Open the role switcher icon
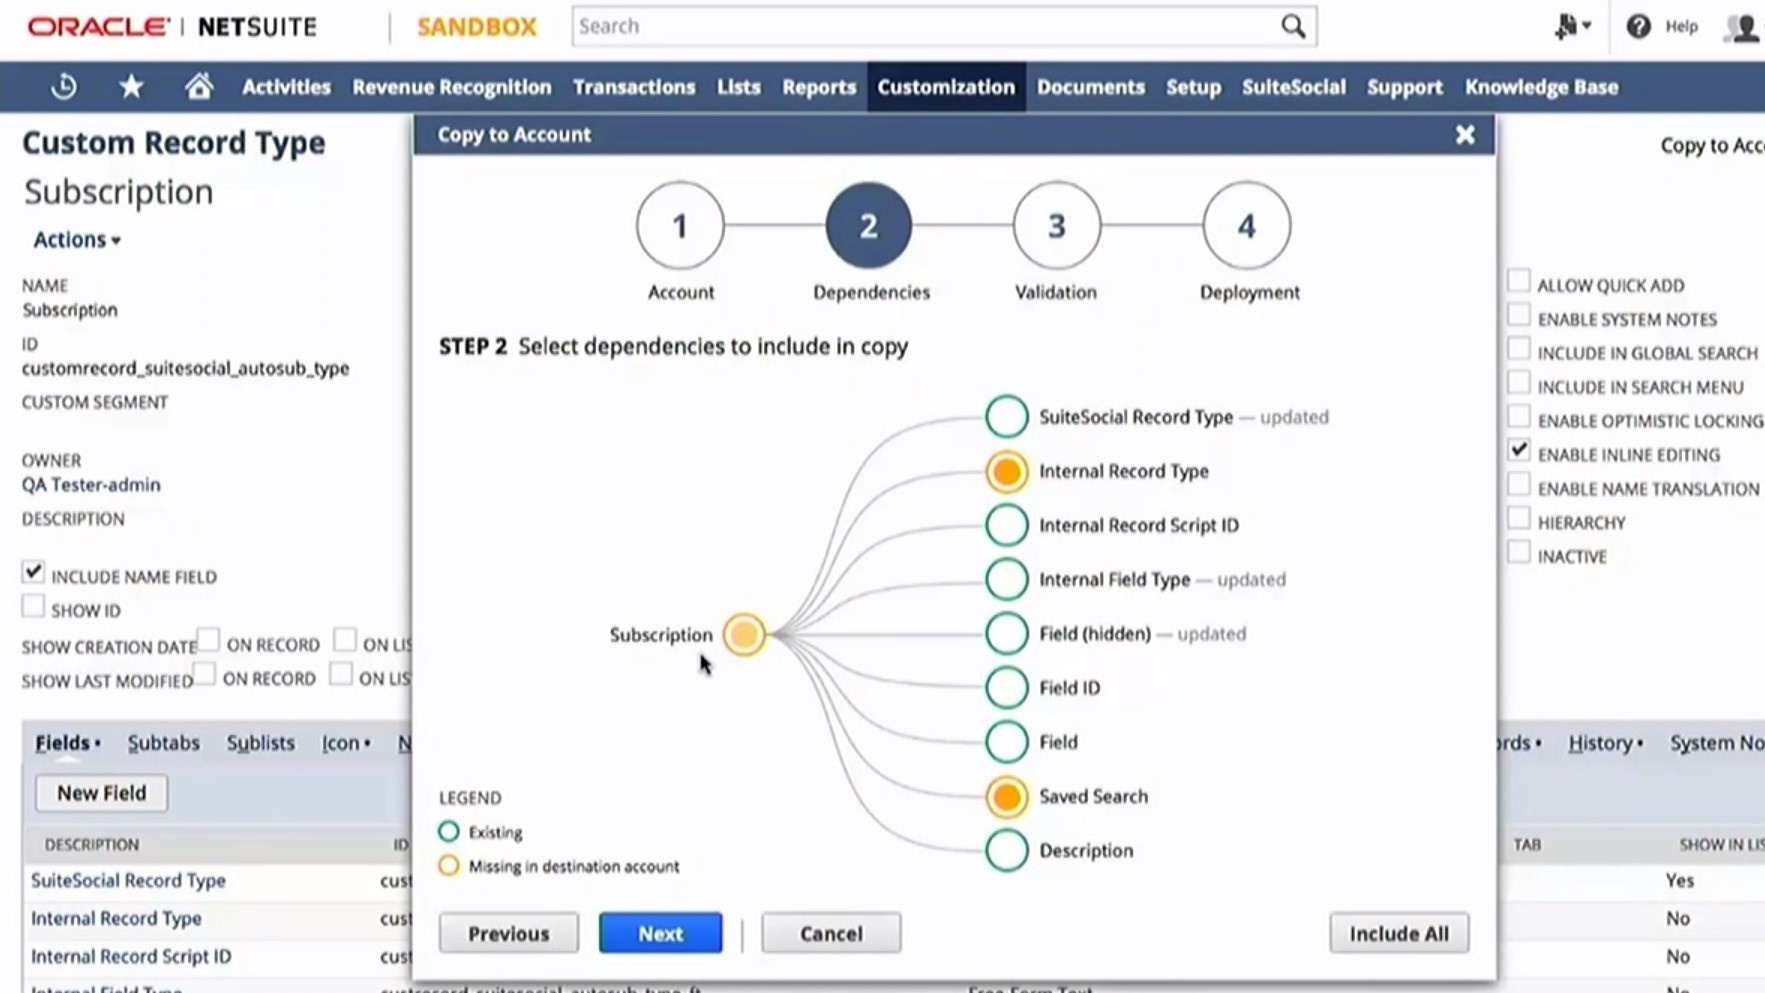The image size is (1765, 993). [1572, 27]
